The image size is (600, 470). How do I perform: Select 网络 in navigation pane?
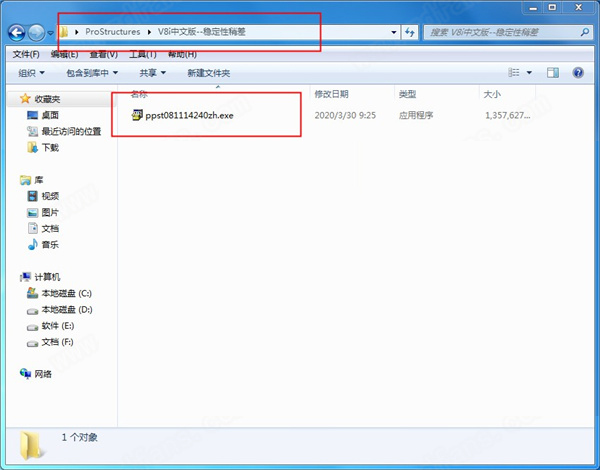click(43, 374)
